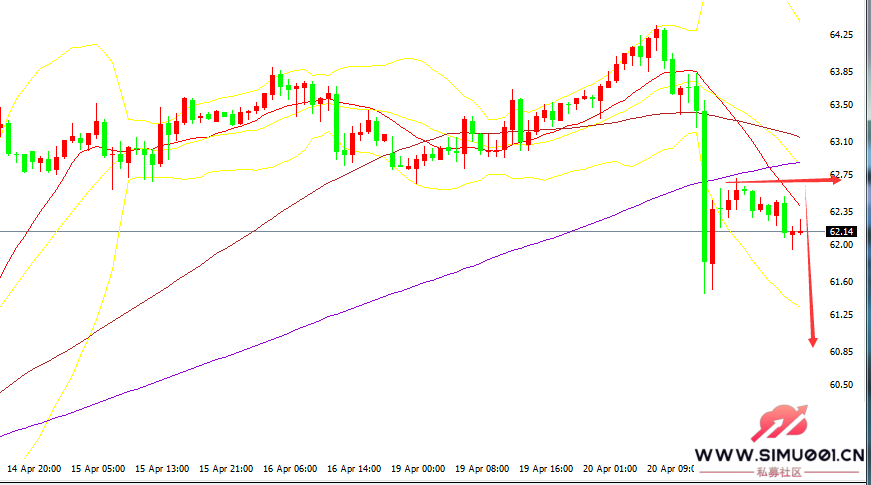Select the 19 Apr 16:00 time marker
This screenshot has height=485, width=871.
(546, 468)
